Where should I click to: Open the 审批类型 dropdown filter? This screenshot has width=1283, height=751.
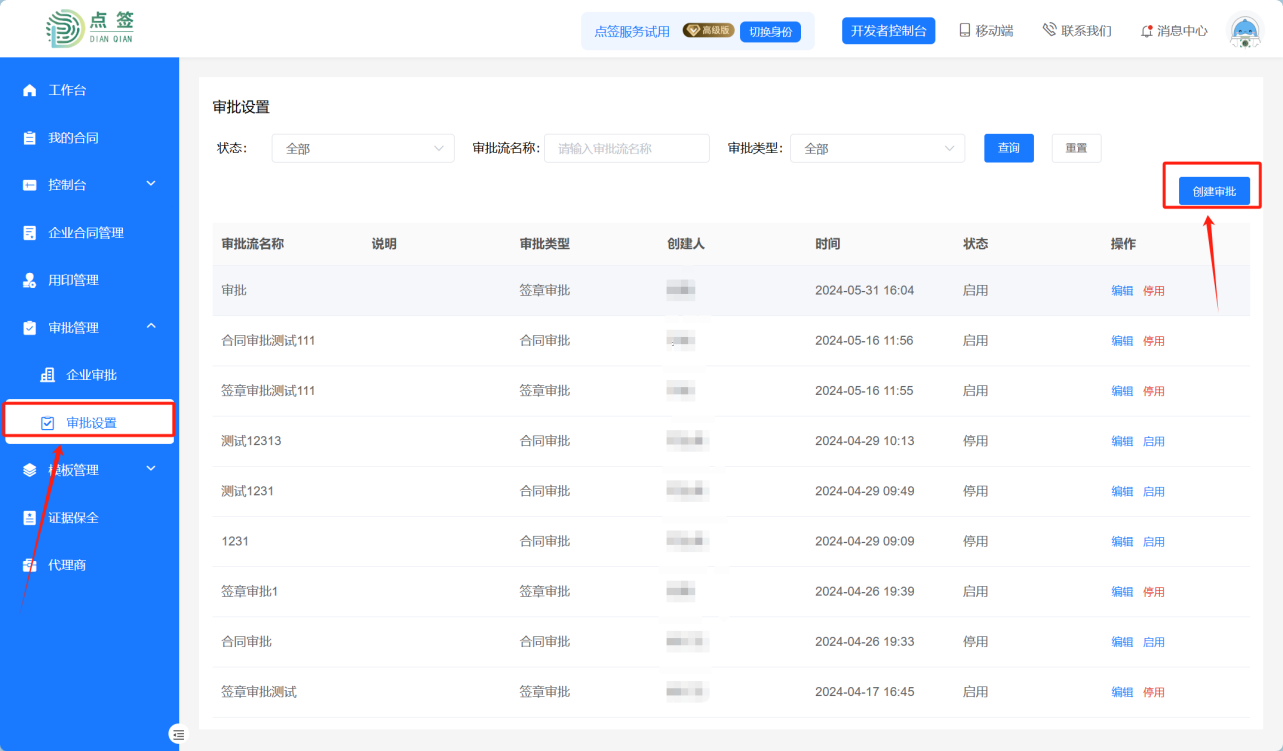877,148
